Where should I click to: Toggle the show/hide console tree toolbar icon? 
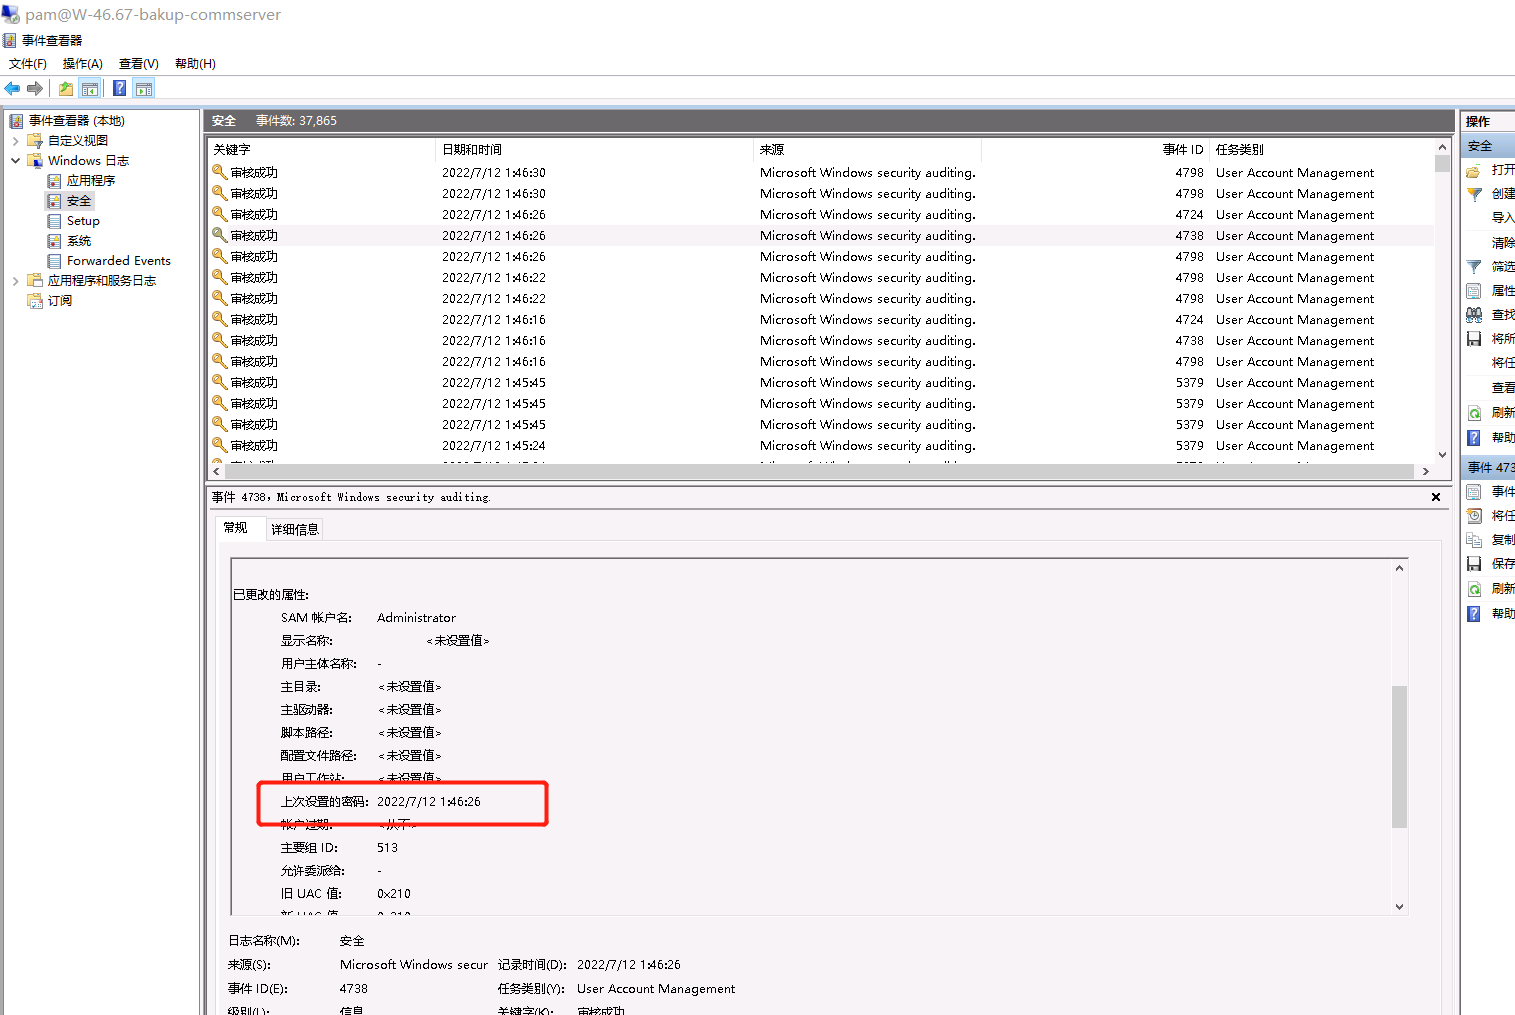click(x=90, y=88)
